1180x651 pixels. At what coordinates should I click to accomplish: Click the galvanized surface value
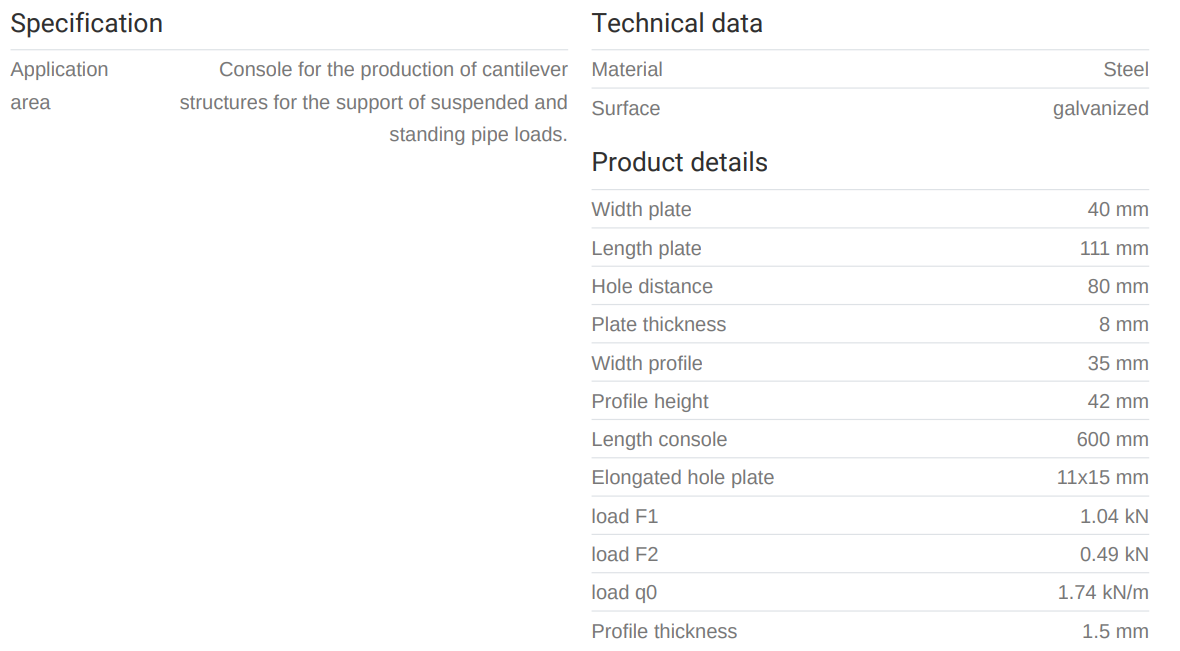coord(1100,109)
